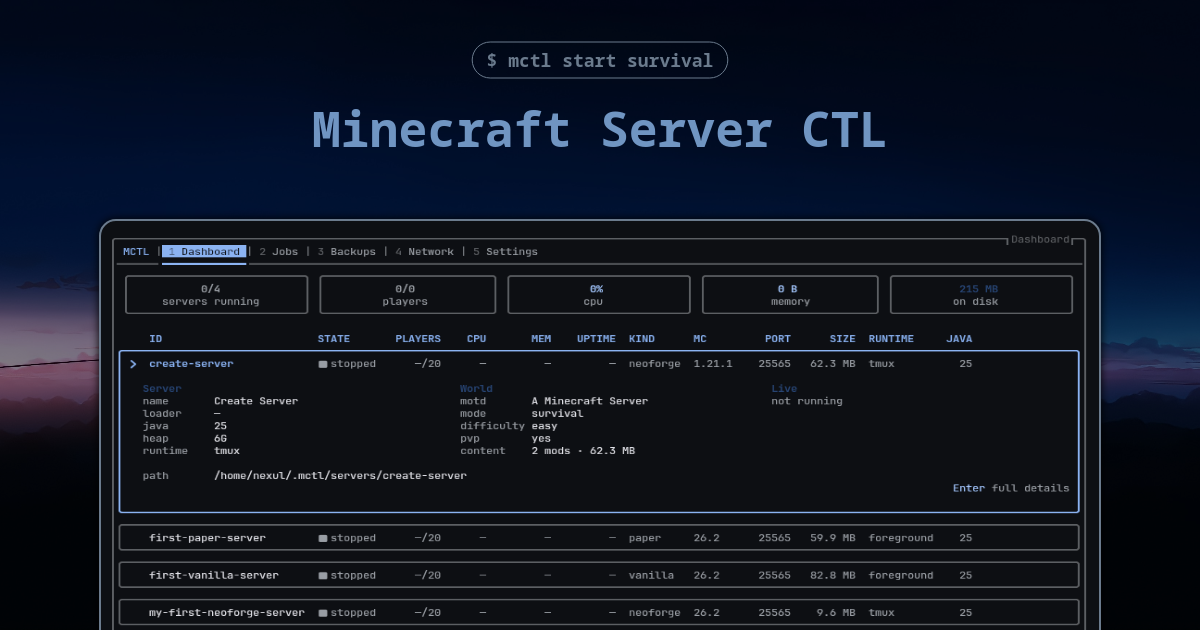Image resolution: width=1200 pixels, height=630 pixels.
Task: Click the Server section heading
Action: (x=162, y=389)
